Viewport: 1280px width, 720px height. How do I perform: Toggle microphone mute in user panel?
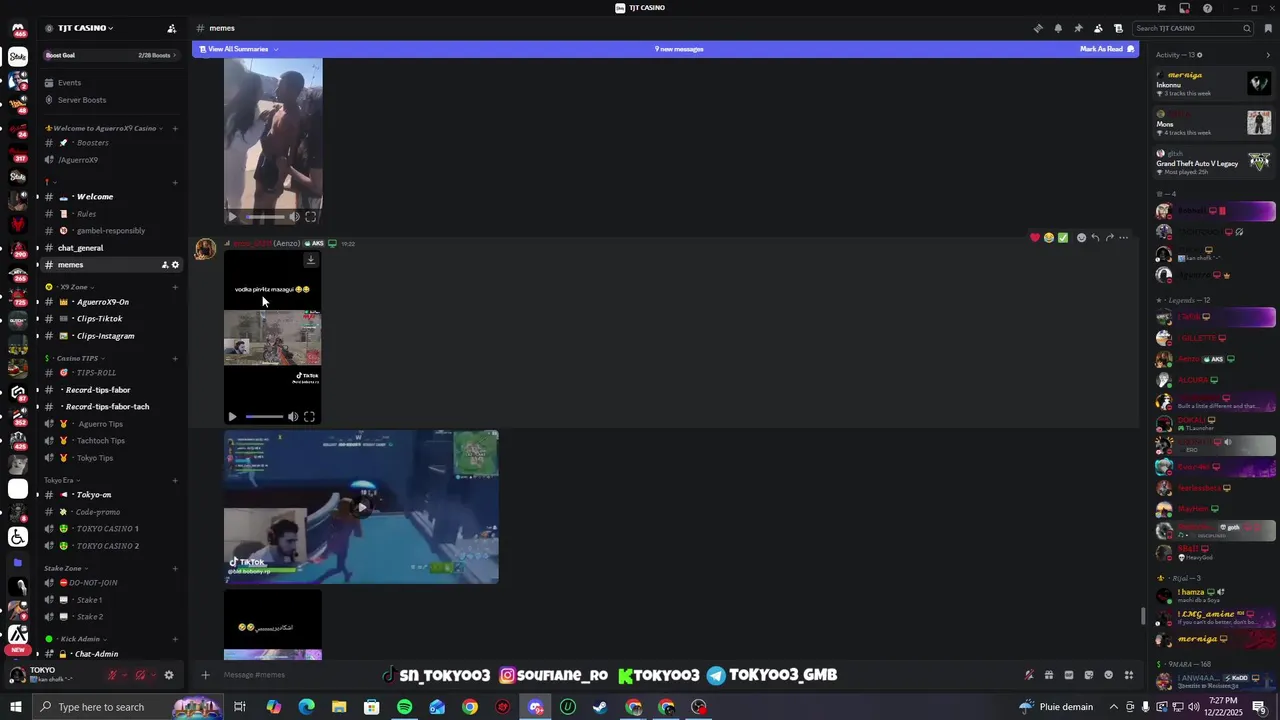113,675
